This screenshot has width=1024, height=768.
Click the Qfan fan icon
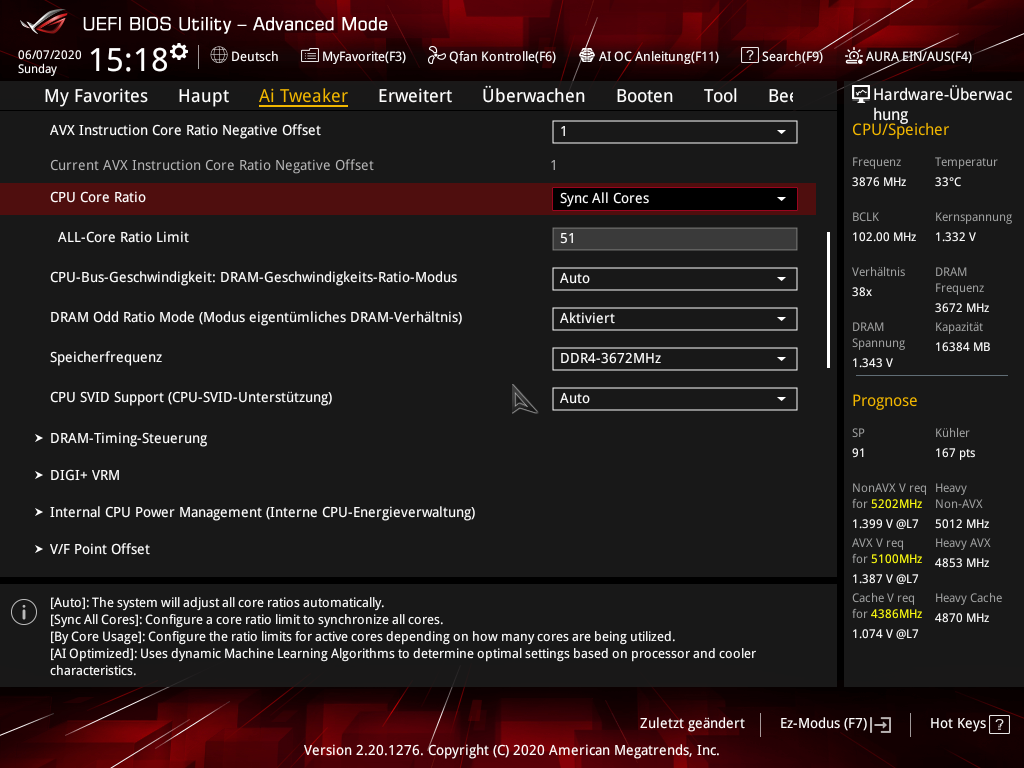(436, 56)
